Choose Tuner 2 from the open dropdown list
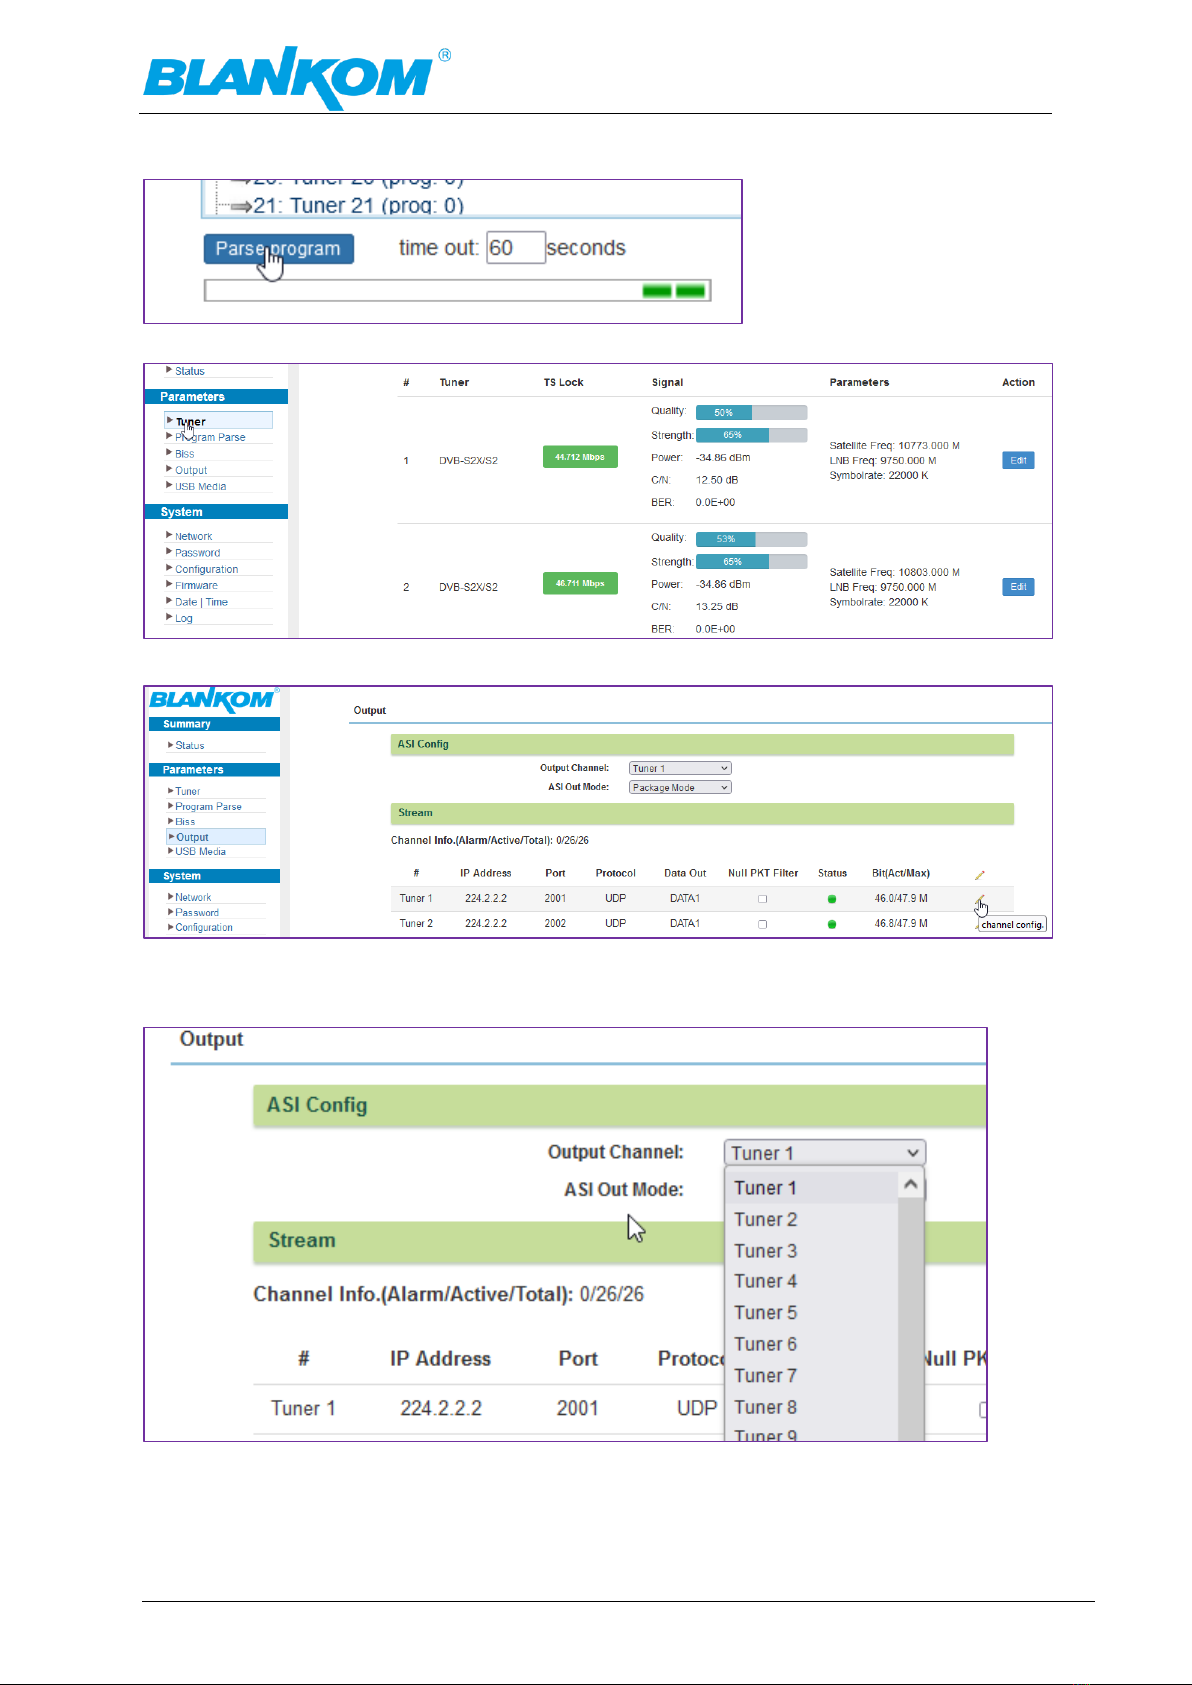This screenshot has width=1192, height=1685. tap(810, 1219)
